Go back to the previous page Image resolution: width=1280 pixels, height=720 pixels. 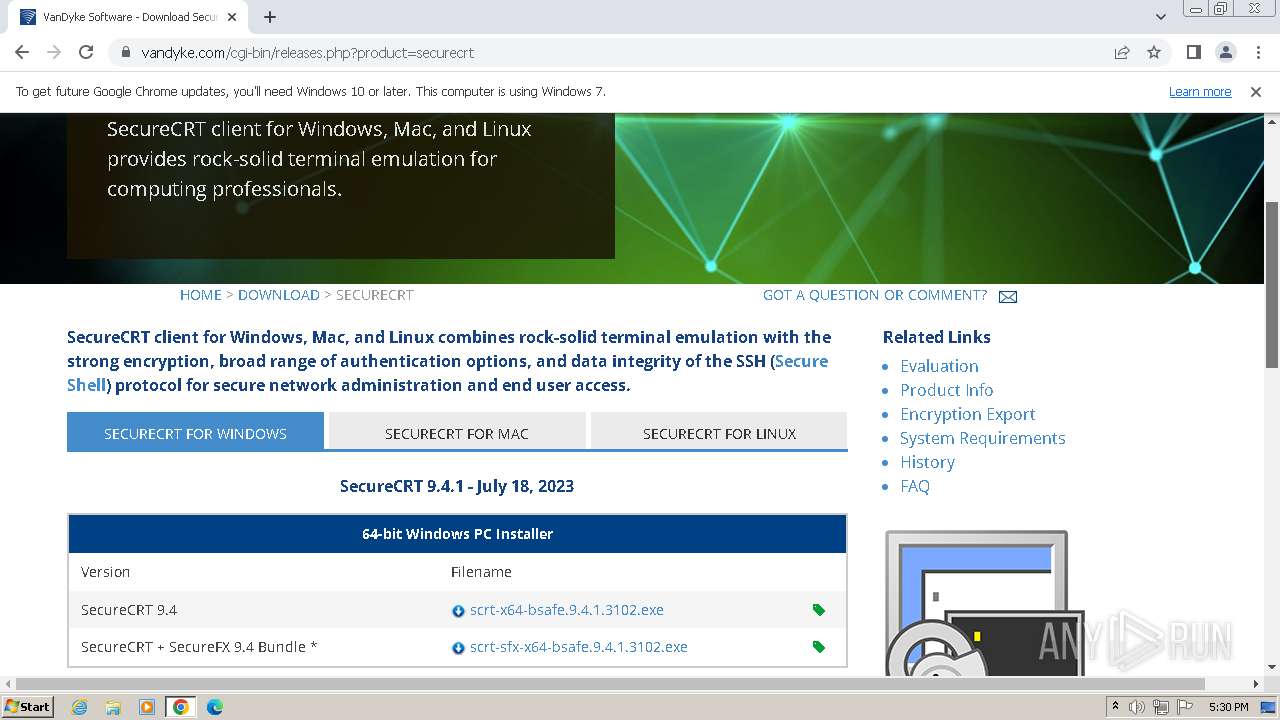coord(22,52)
